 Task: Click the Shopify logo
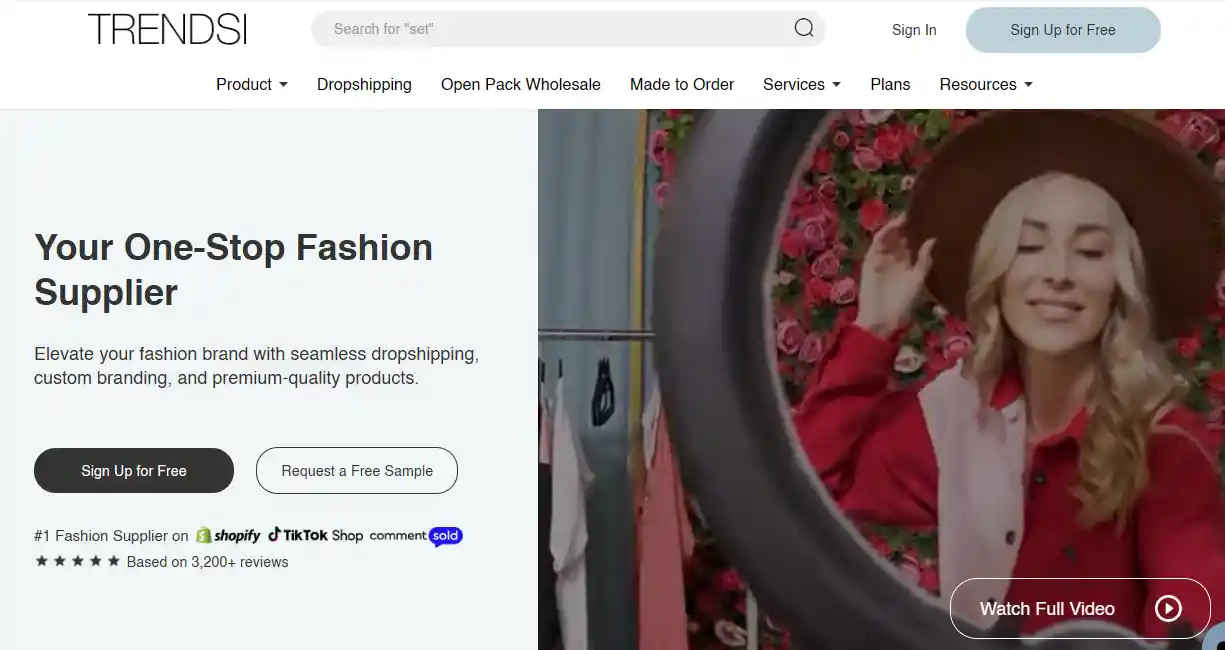[x=228, y=535]
